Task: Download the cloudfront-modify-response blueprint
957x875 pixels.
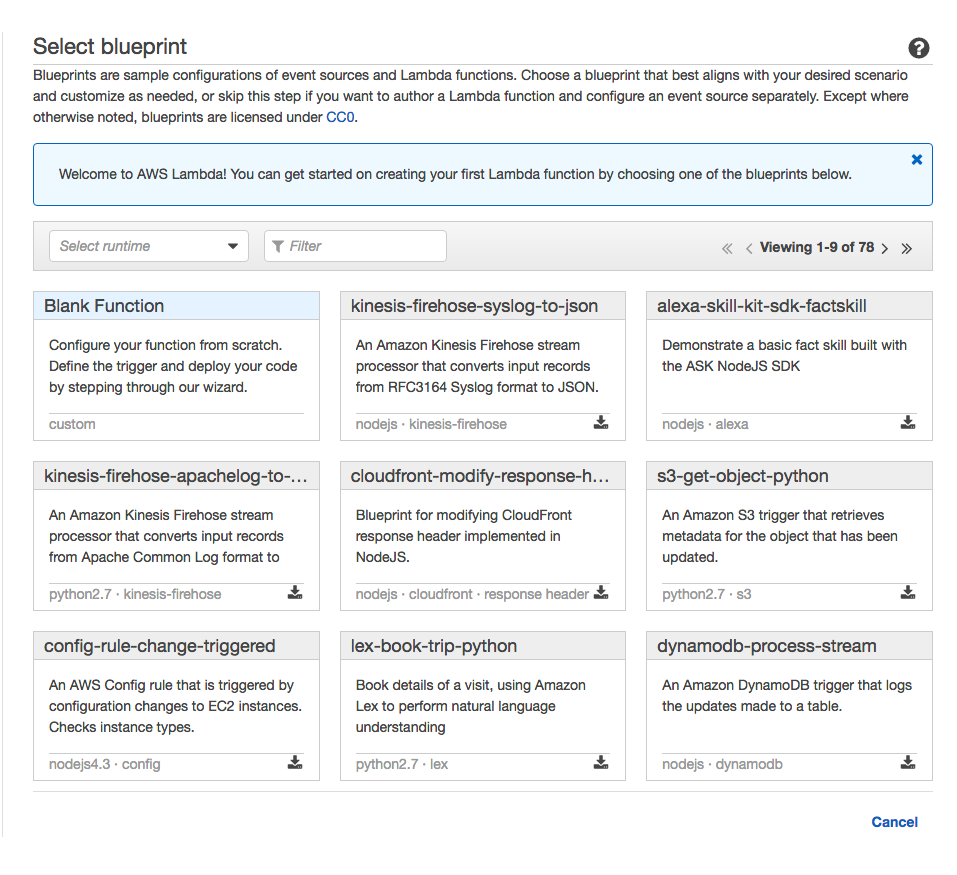Action: pos(601,592)
